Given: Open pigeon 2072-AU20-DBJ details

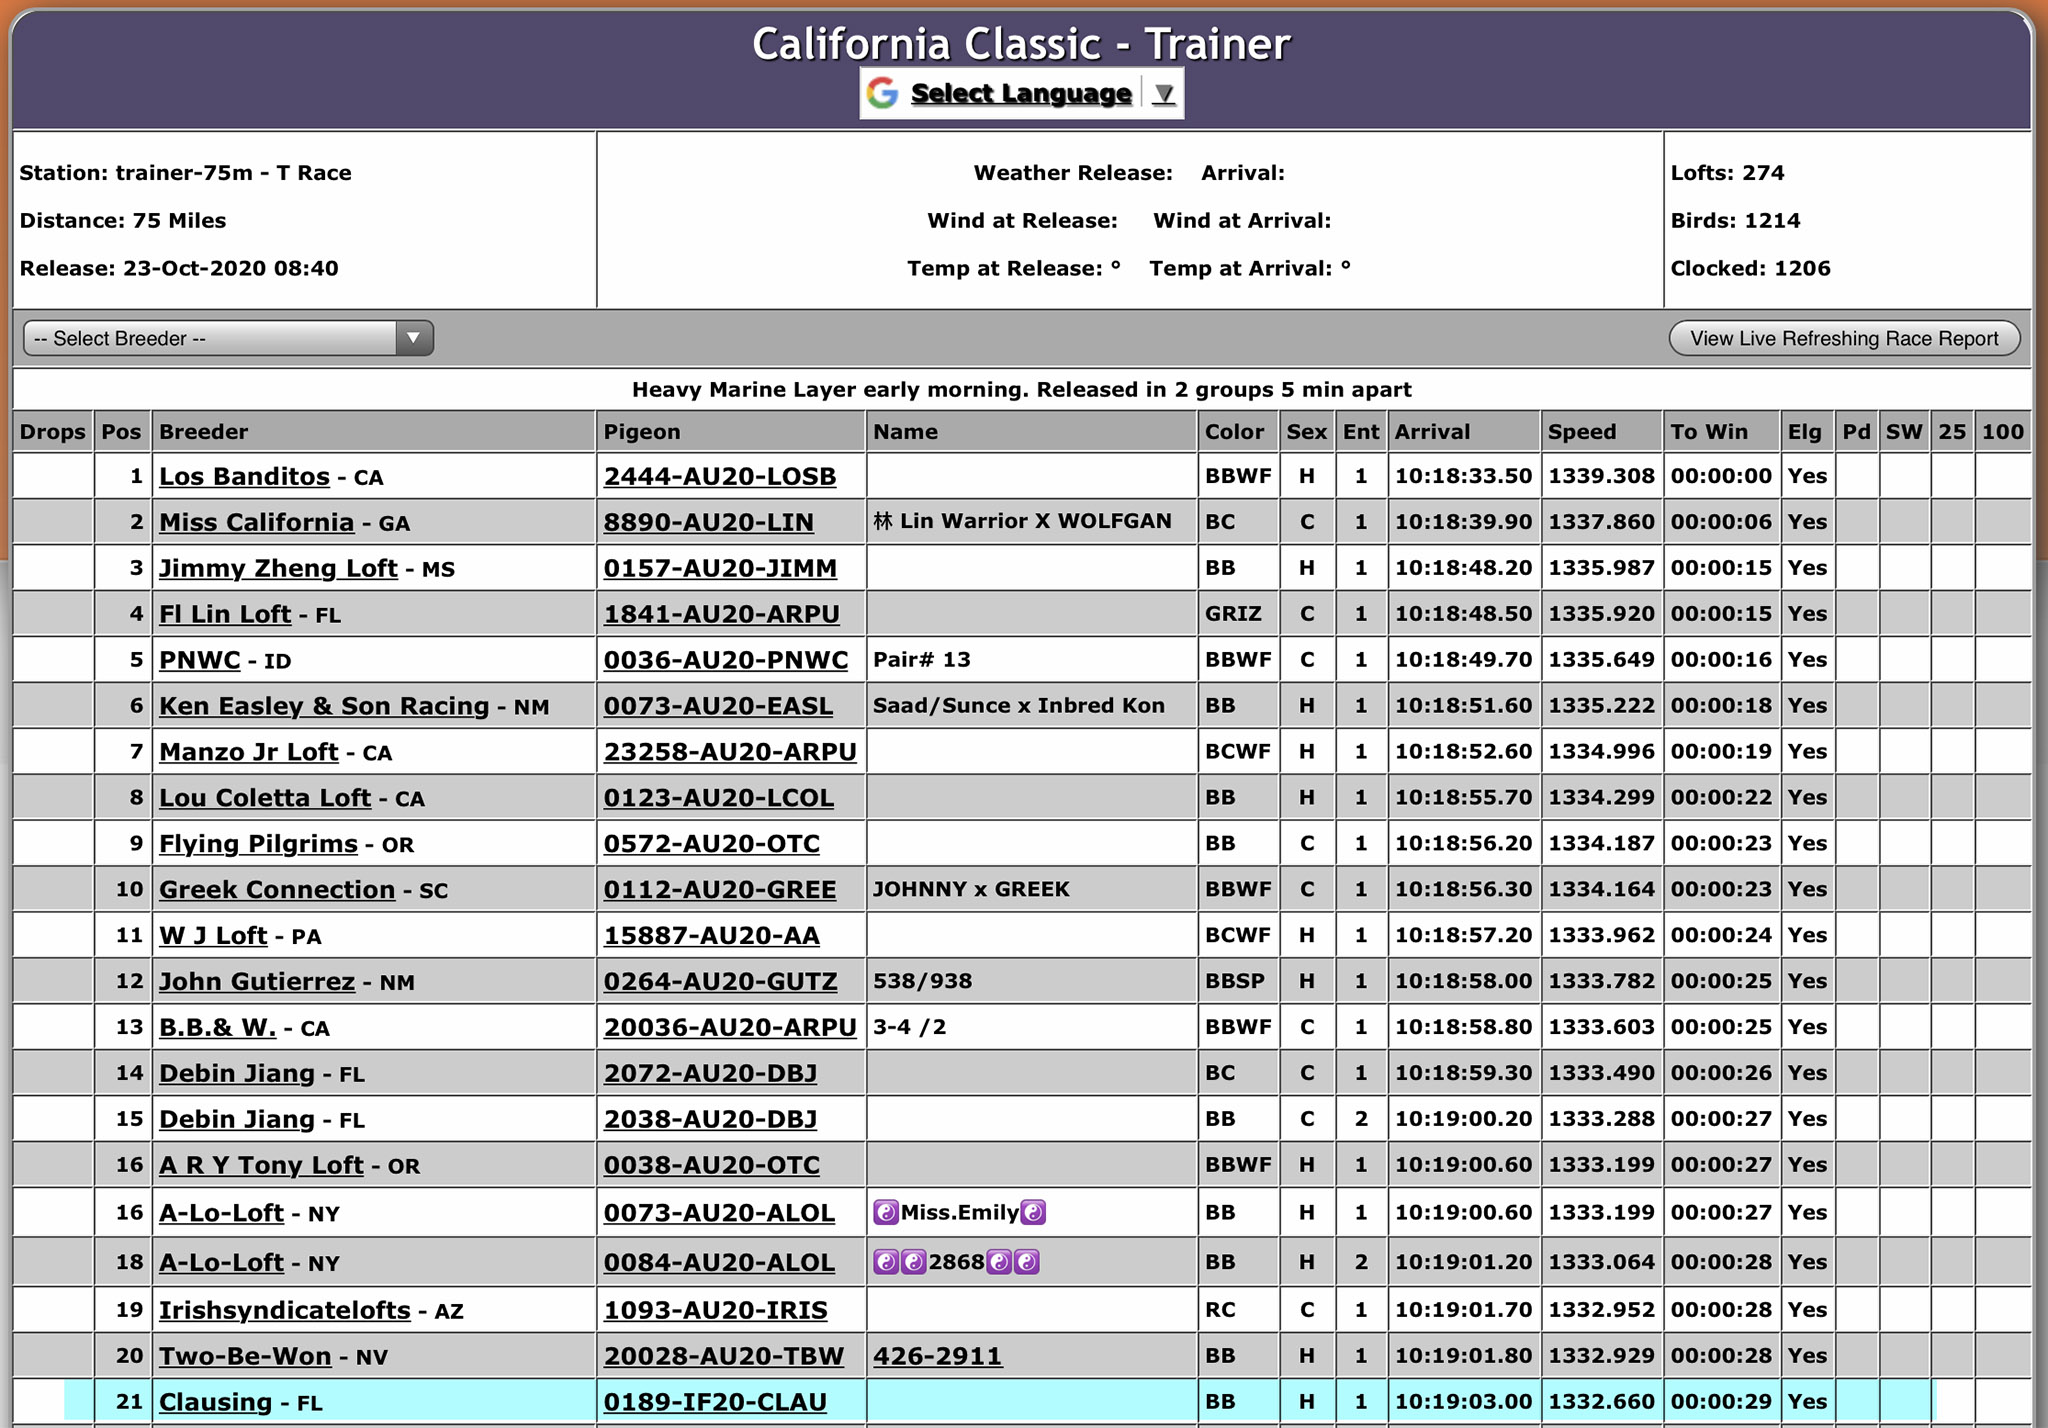Looking at the screenshot, I should (x=711, y=1074).
